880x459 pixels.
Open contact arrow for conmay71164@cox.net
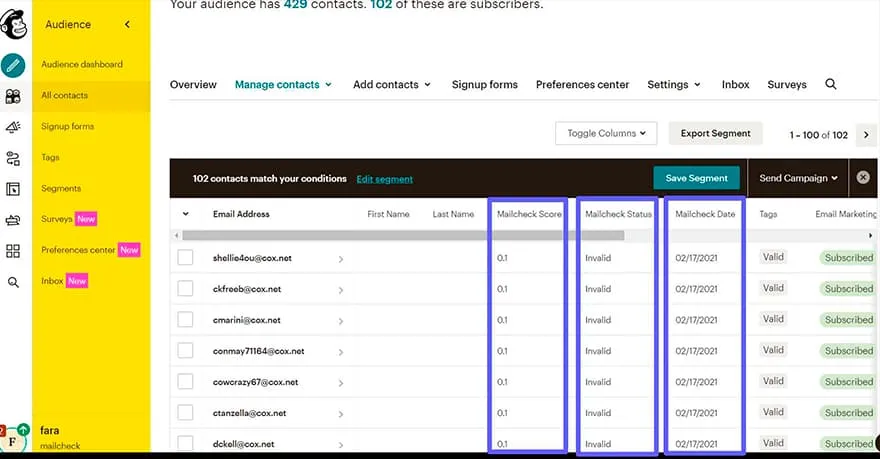click(x=341, y=352)
